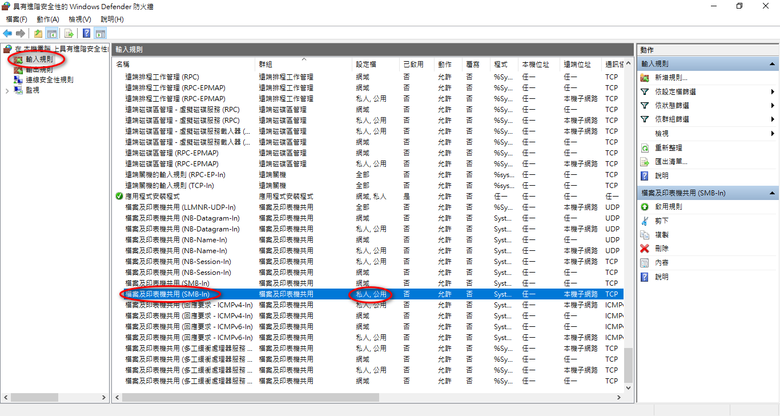Click the funnel icon for 依狀態篩選
Viewport: 780px width, 416px height.
[x=645, y=105]
